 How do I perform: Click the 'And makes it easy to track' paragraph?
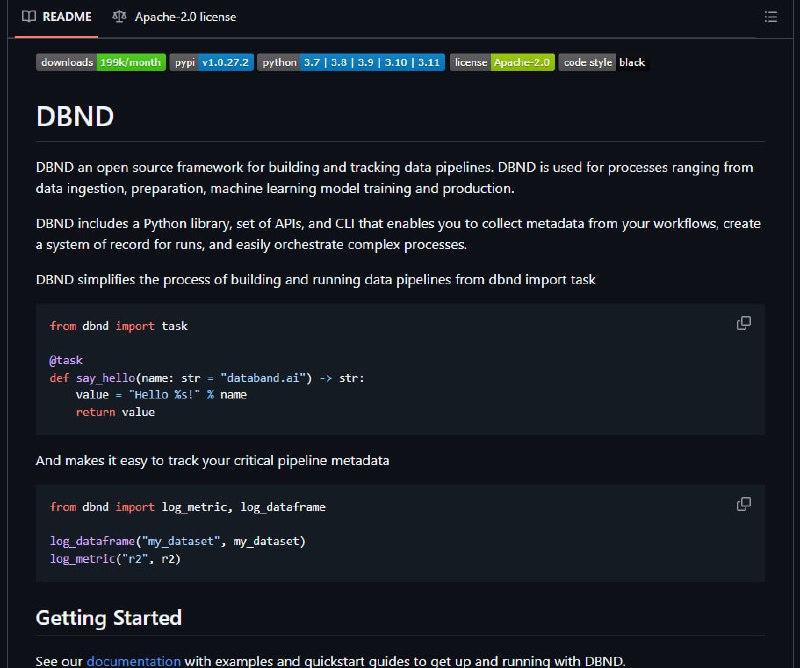click(x=212, y=461)
